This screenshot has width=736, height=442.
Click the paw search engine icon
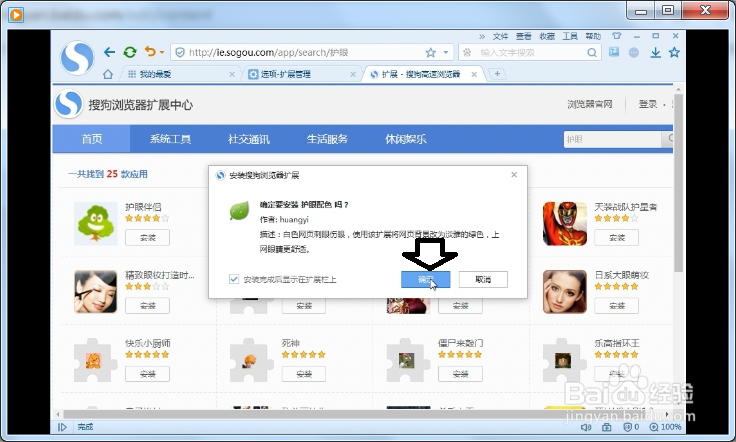click(467, 53)
